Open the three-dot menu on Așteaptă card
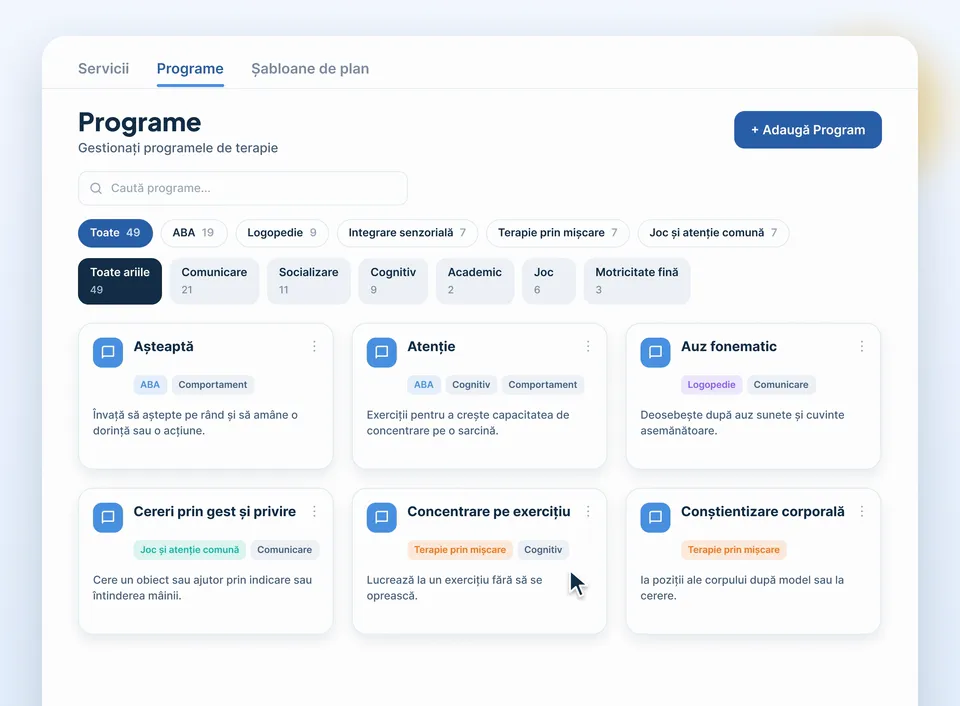960x706 pixels. coord(314,347)
